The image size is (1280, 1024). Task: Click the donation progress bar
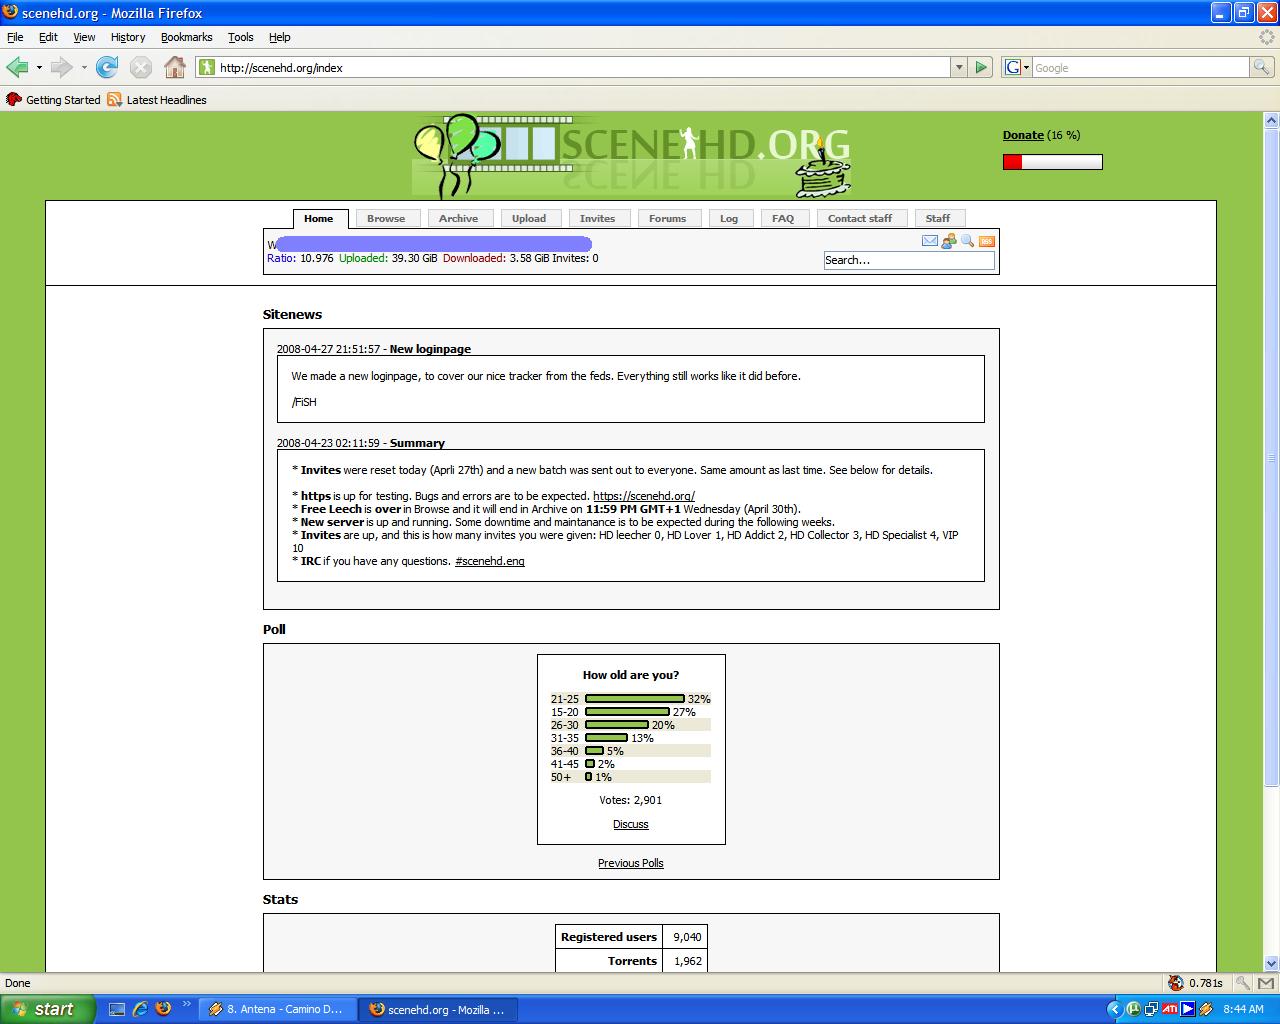(1053, 162)
